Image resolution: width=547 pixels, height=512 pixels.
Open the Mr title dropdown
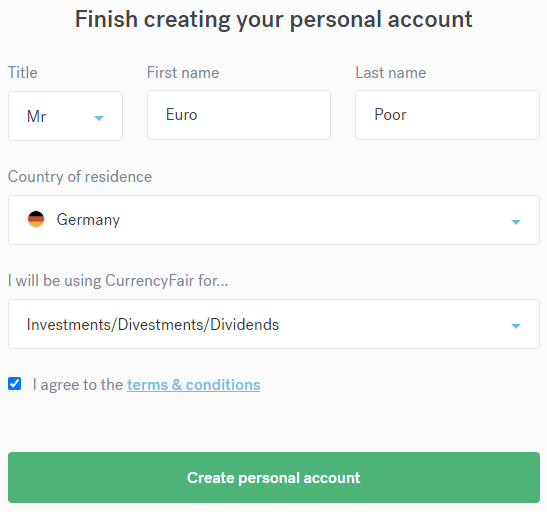pos(65,116)
